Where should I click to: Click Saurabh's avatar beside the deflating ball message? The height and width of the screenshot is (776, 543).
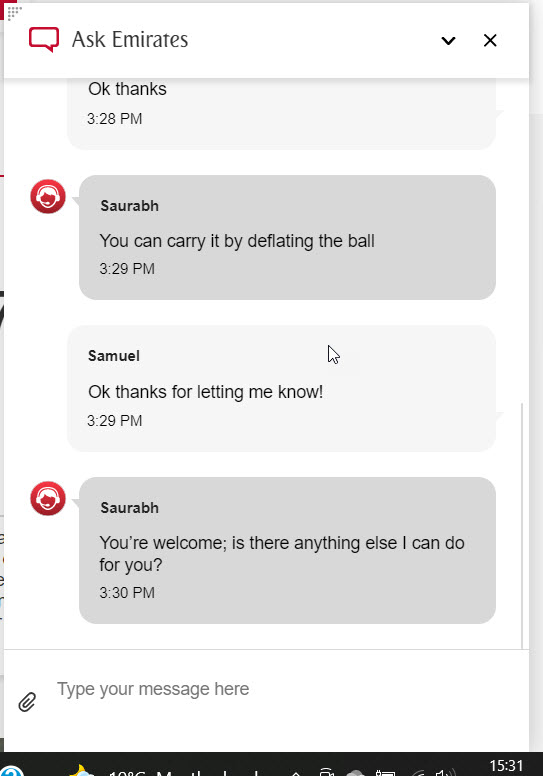48,196
